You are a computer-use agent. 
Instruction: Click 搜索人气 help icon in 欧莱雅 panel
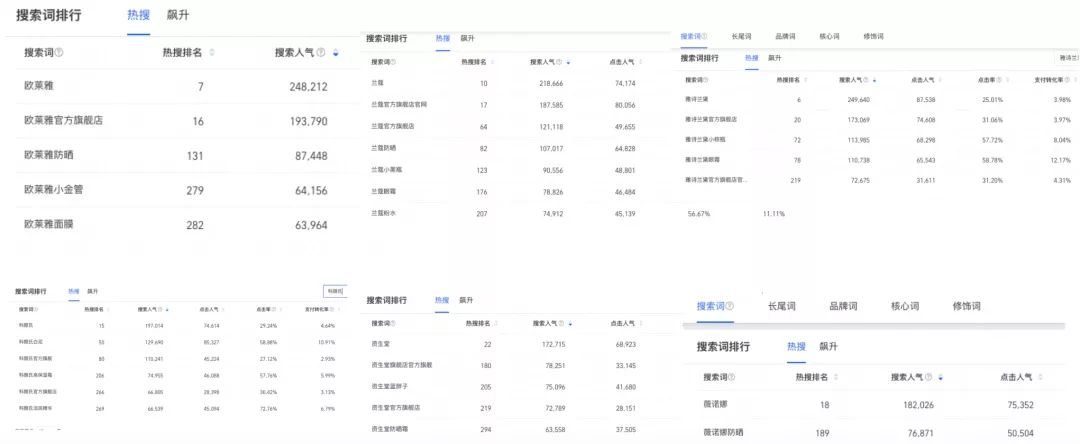(x=321, y=52)
